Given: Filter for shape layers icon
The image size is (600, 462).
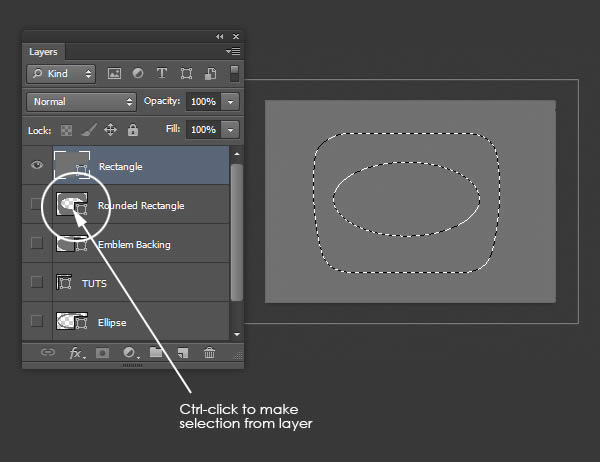Looking at the screenshot, I should click(186, 73).
